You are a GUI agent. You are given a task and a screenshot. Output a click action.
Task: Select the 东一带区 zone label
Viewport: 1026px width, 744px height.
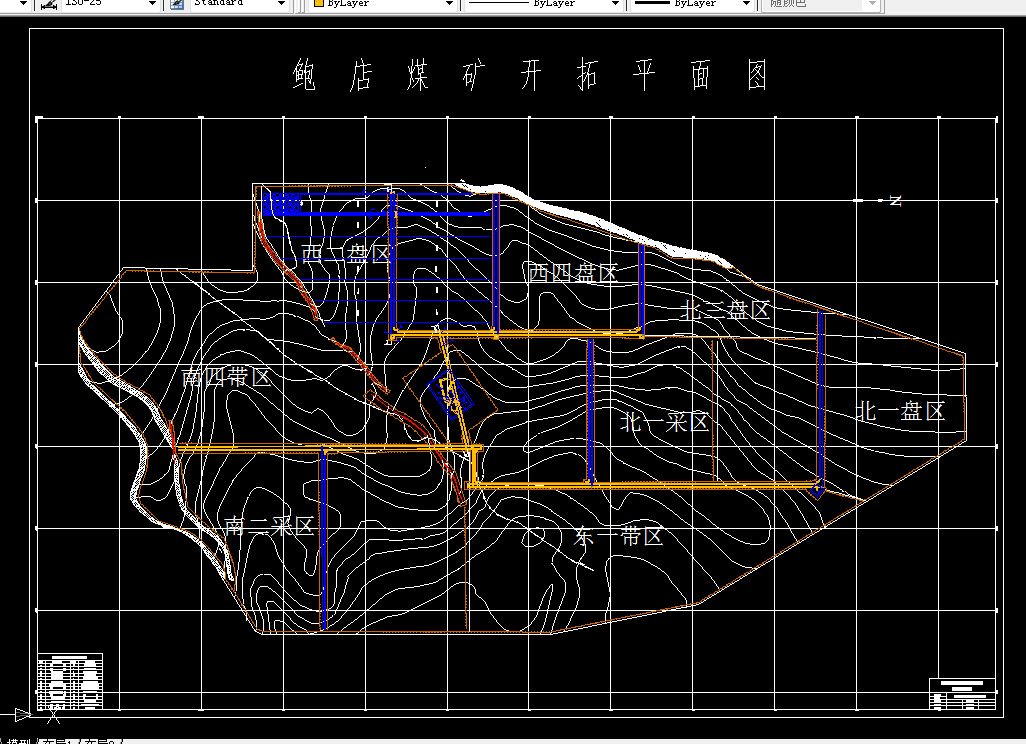pos(618,536)
